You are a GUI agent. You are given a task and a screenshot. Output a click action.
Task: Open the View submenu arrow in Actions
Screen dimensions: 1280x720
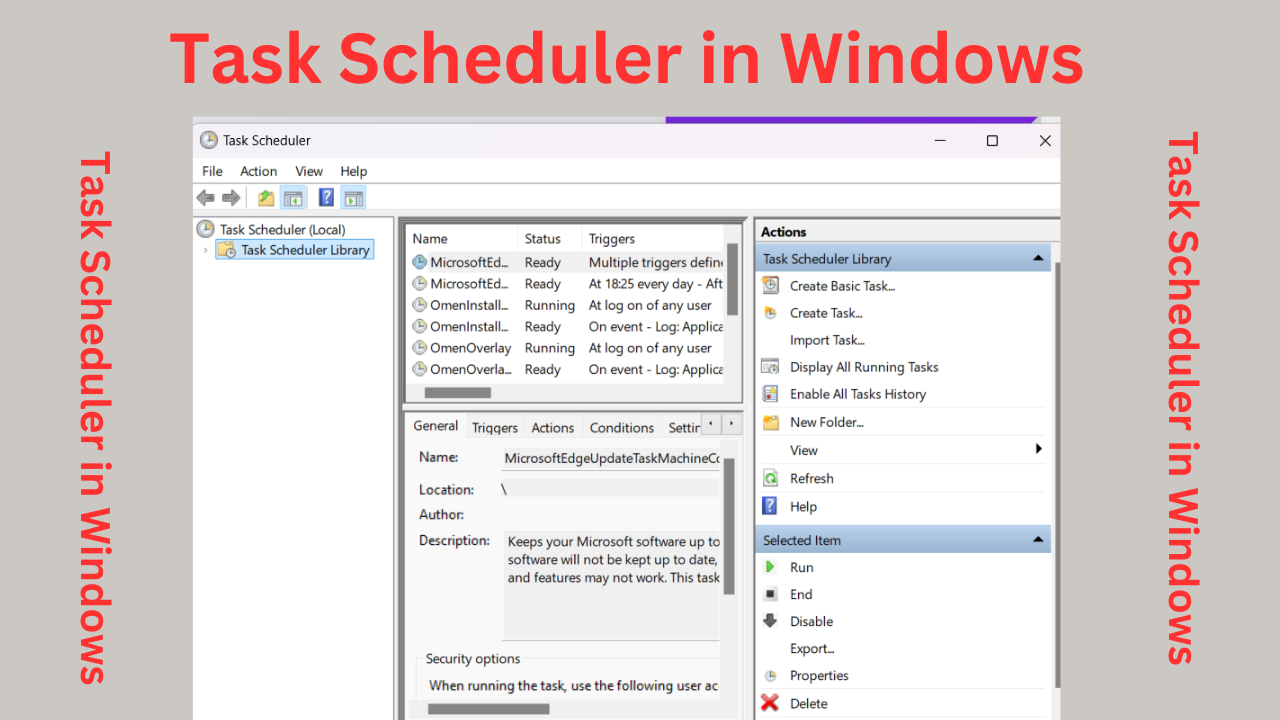click(1039, 450)
